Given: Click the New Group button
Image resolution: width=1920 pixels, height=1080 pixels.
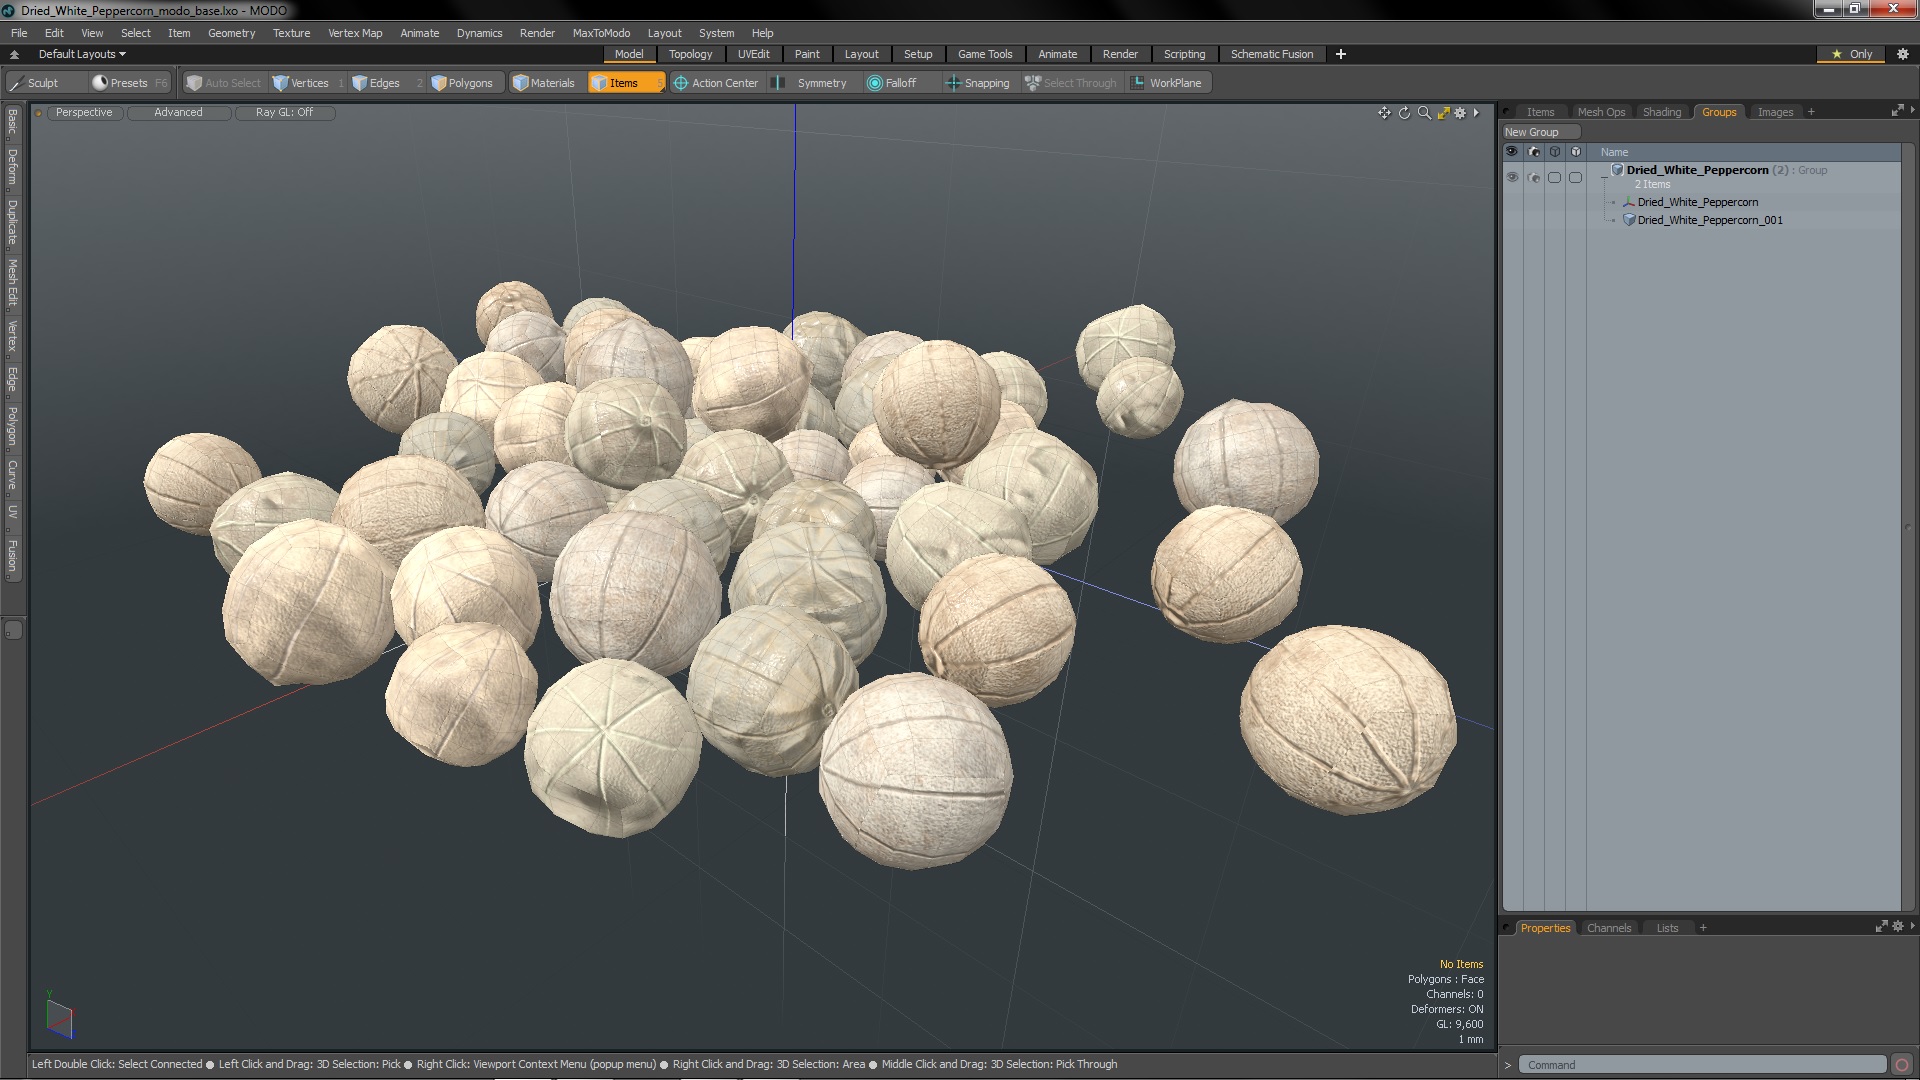Looking at the screenshot, I should click(x=1532, y=131).
